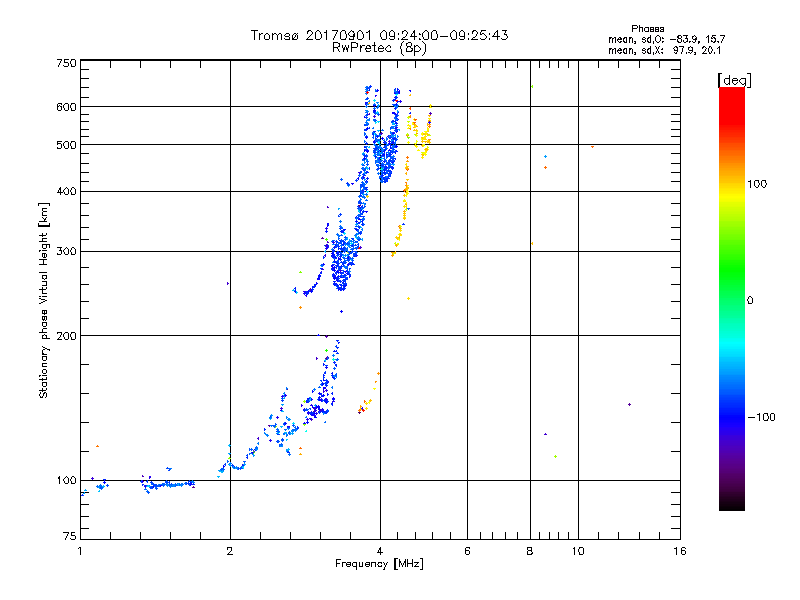Click the 'Frequency [MHz]' axis label

379,564
